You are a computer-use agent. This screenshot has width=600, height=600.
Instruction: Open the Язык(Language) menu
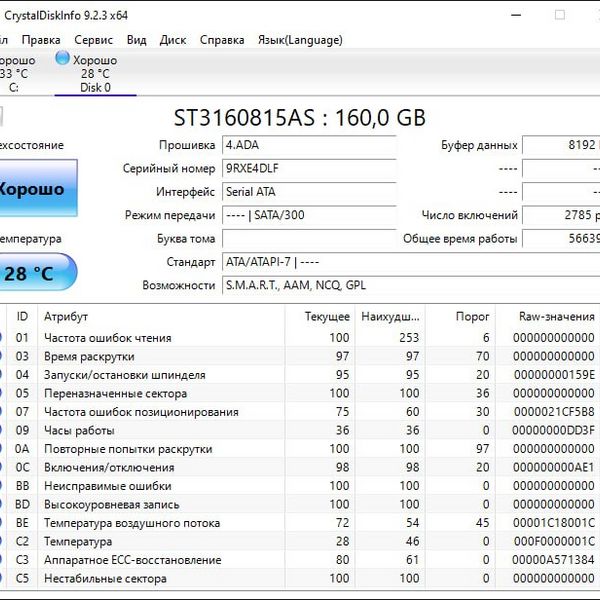(300, 40)
